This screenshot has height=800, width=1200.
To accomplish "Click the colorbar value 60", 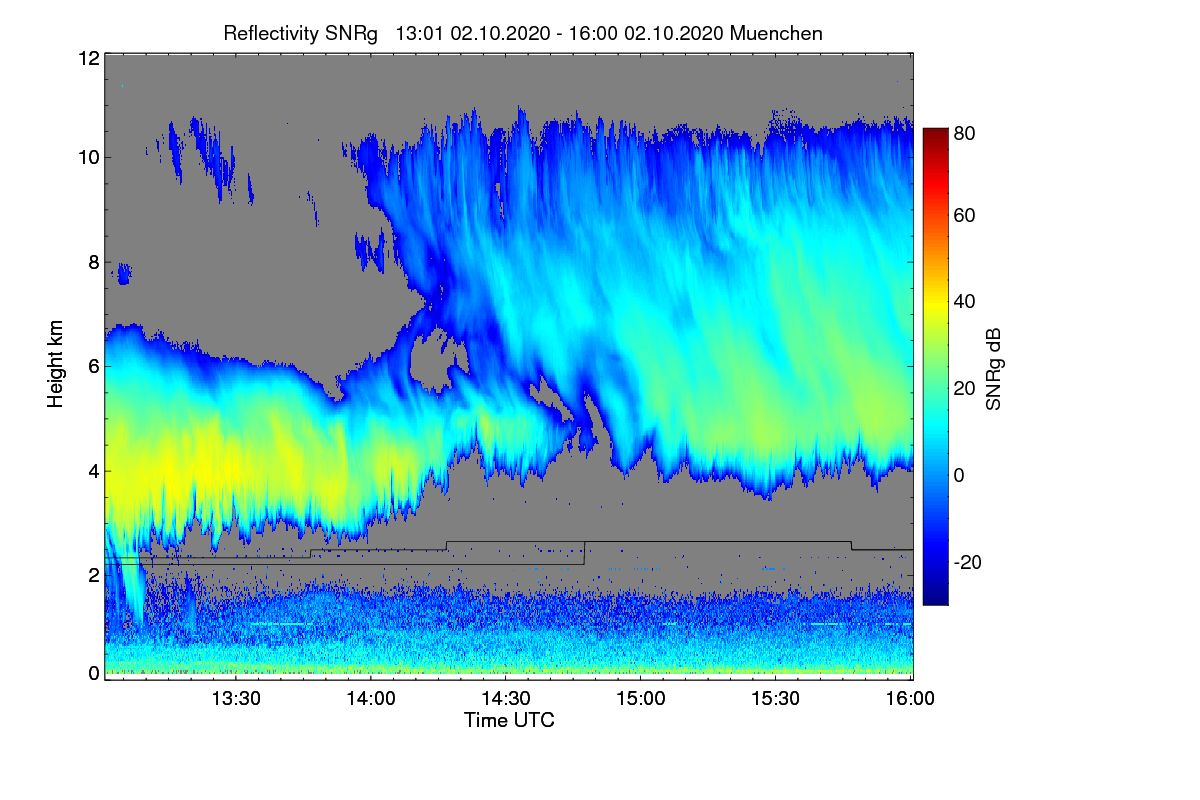I will tap(965, 215).
